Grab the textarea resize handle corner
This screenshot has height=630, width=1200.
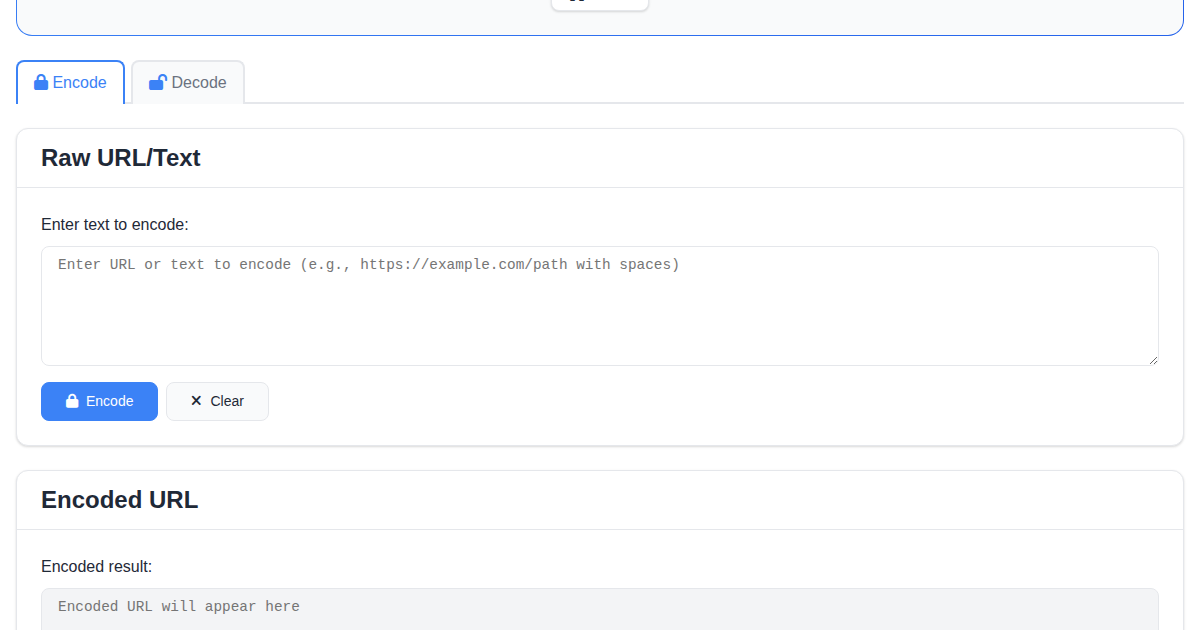[1153, 360]
